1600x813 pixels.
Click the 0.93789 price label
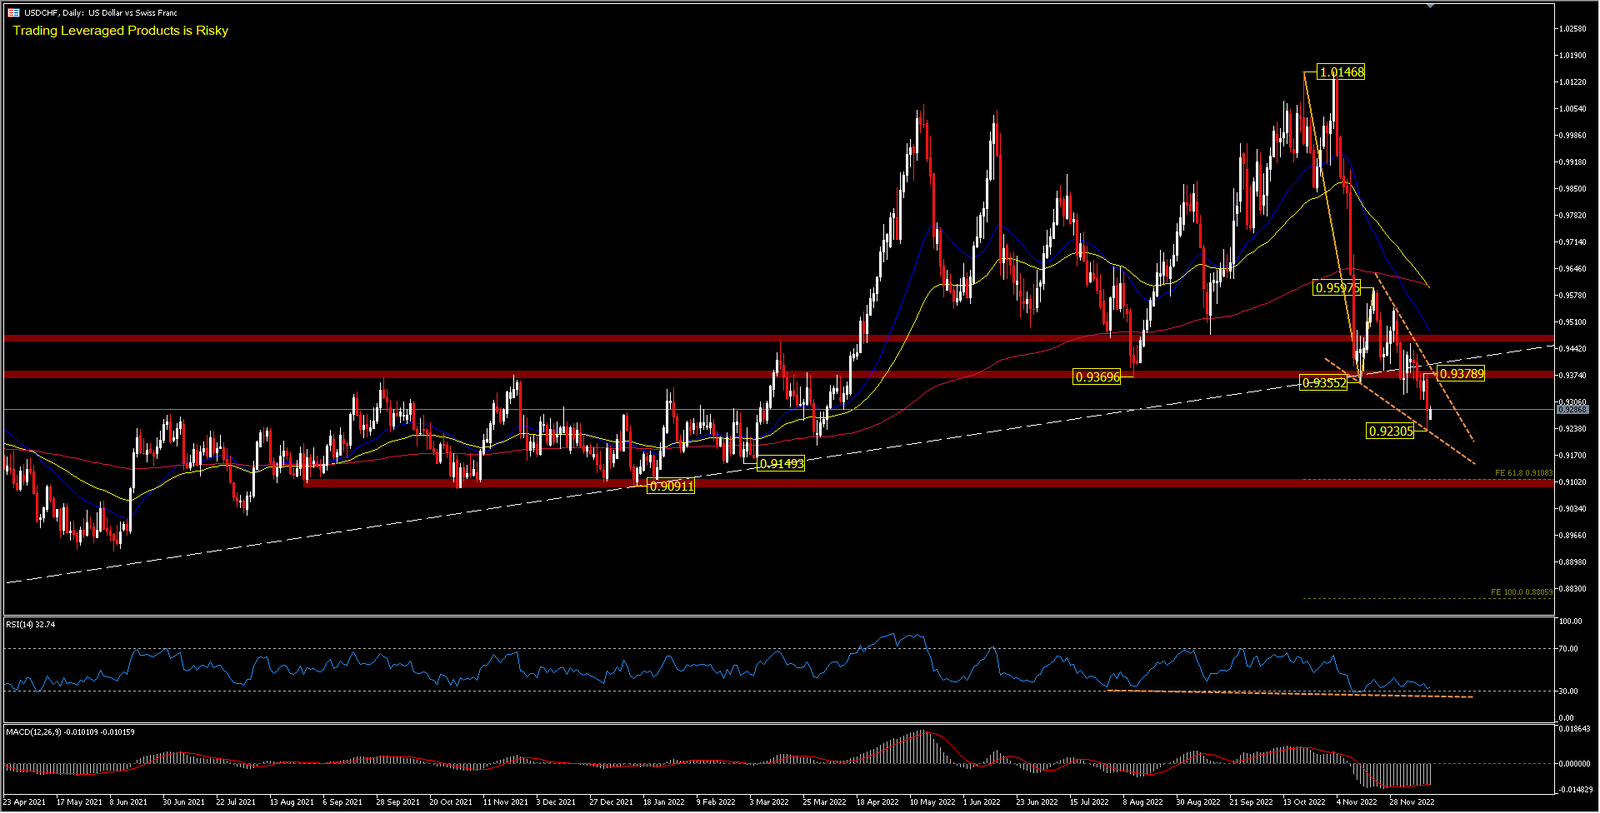(1461, 374)
